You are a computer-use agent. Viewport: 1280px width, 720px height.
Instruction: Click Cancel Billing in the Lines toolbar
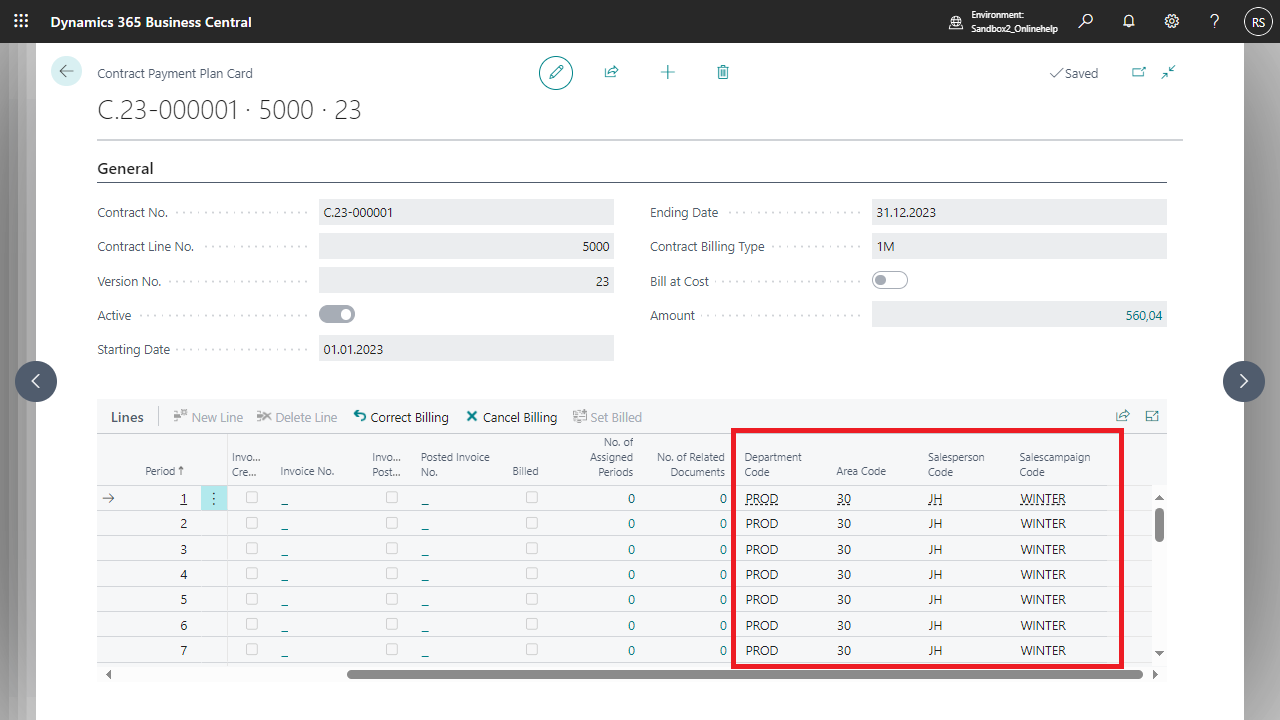511,417
